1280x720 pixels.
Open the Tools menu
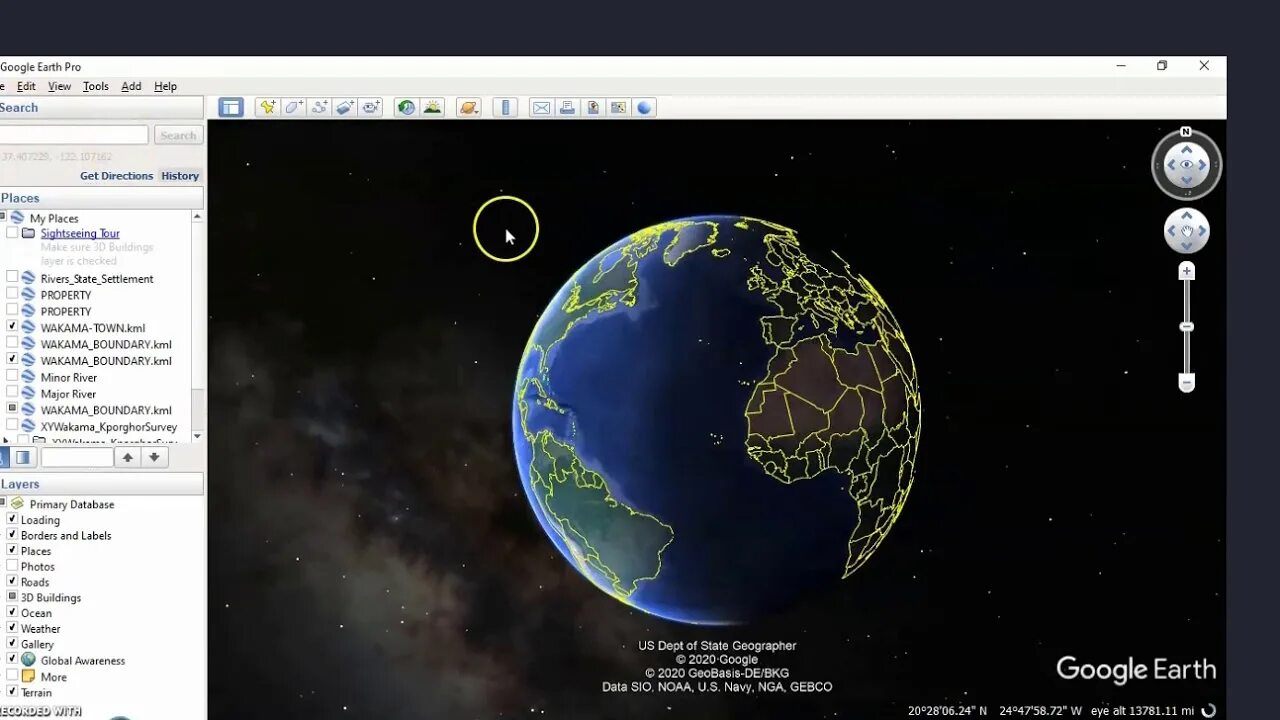(x=96, y=87)
